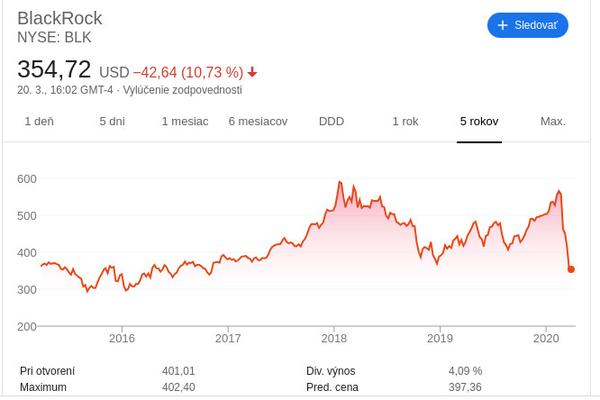The height and width of the screenshot is (400, 600).
Task: Open the Max. time range tab
Action: (x=552, y=121)
